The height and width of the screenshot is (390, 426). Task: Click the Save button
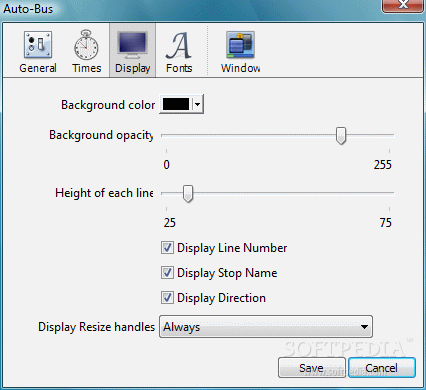pos(311,368)
